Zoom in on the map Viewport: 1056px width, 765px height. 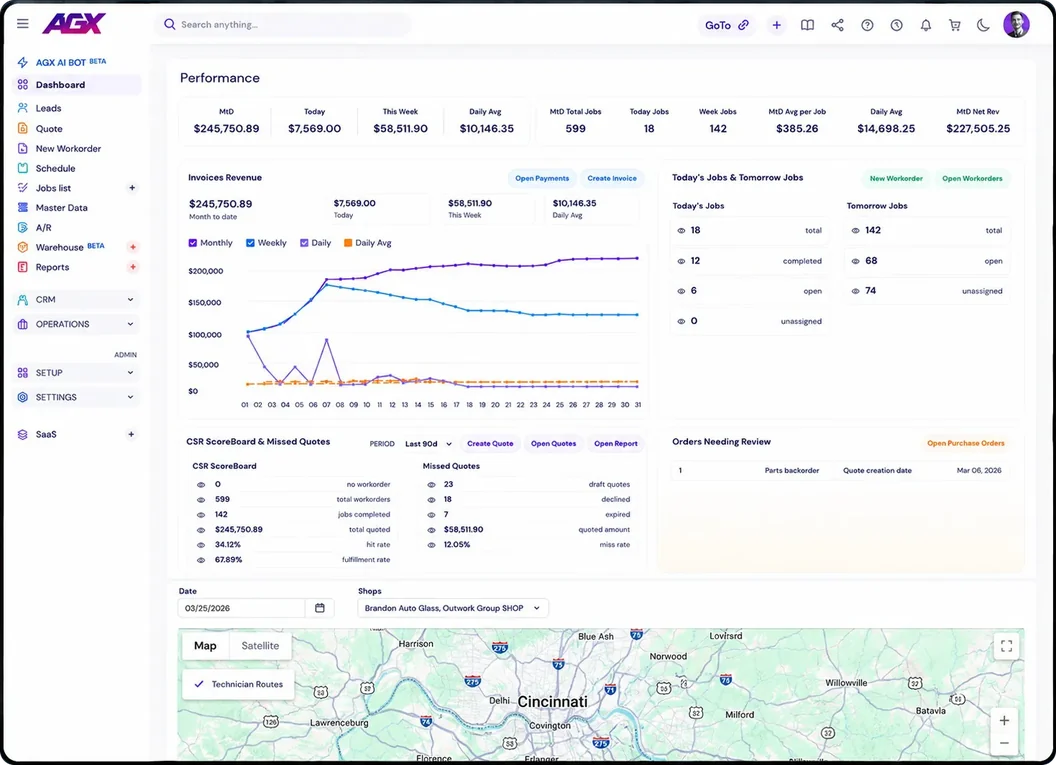pyautogui.click(x=1004, y=721)
